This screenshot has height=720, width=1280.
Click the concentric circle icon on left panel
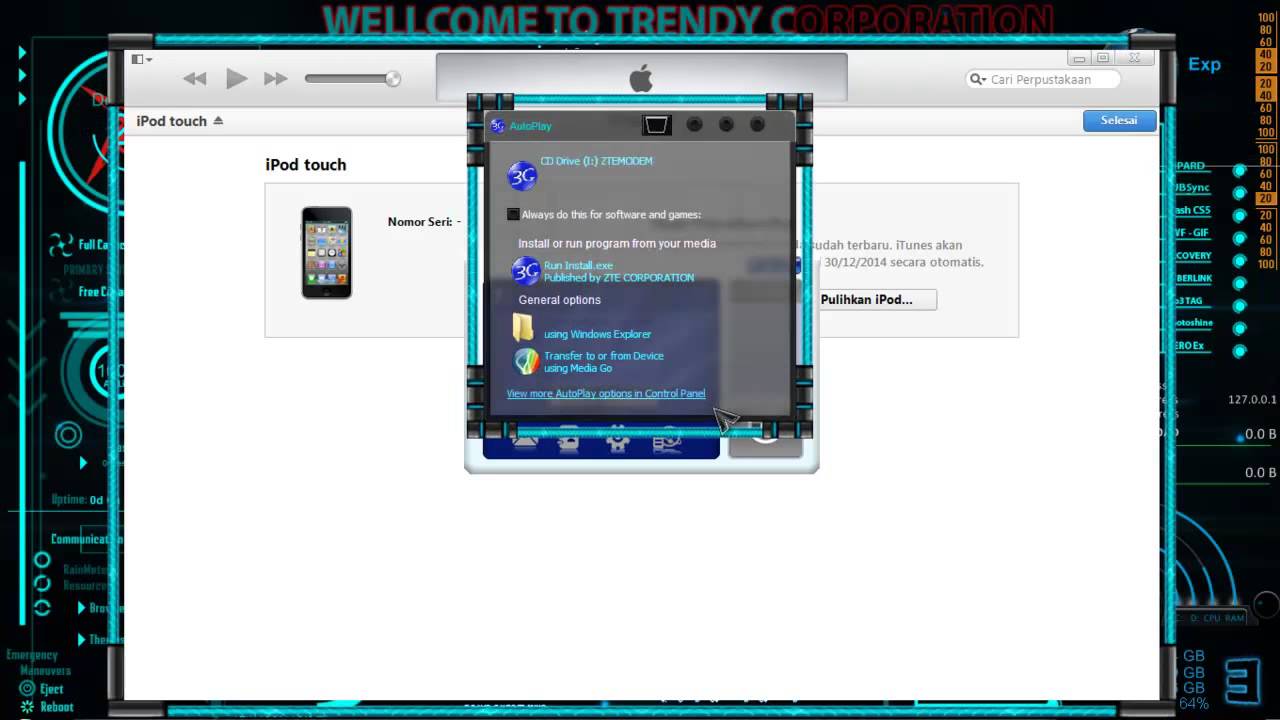coord(68,435)
